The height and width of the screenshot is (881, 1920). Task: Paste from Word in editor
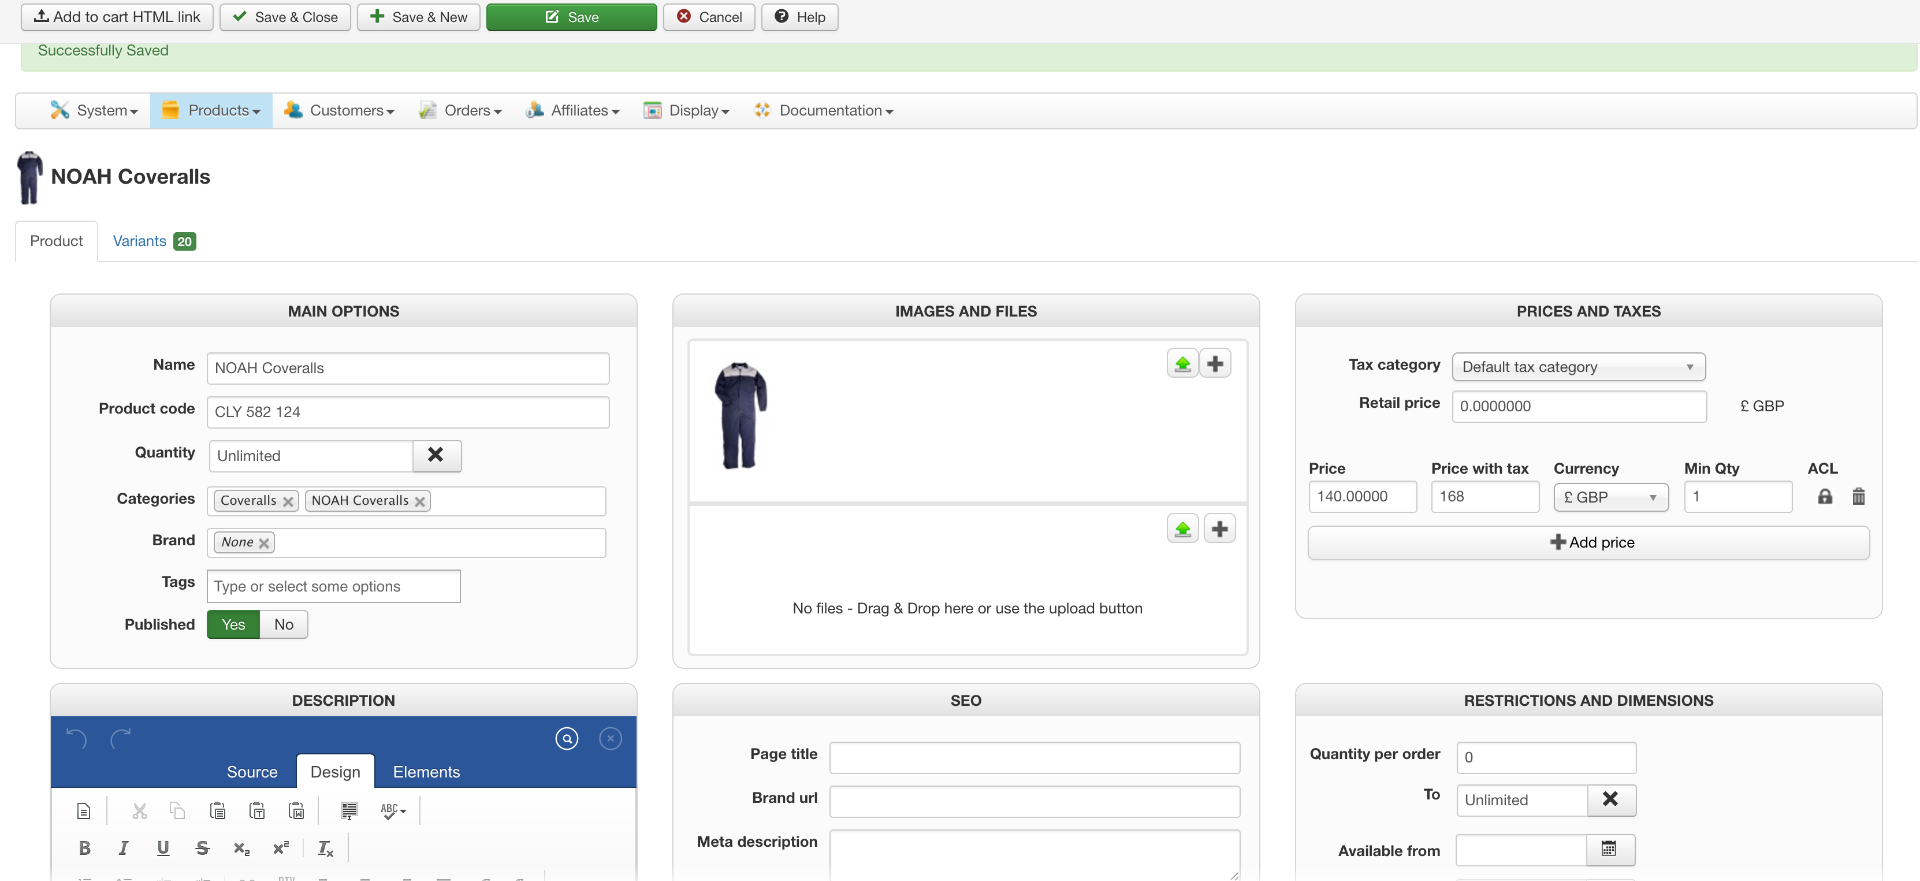[x=297, y=811]
